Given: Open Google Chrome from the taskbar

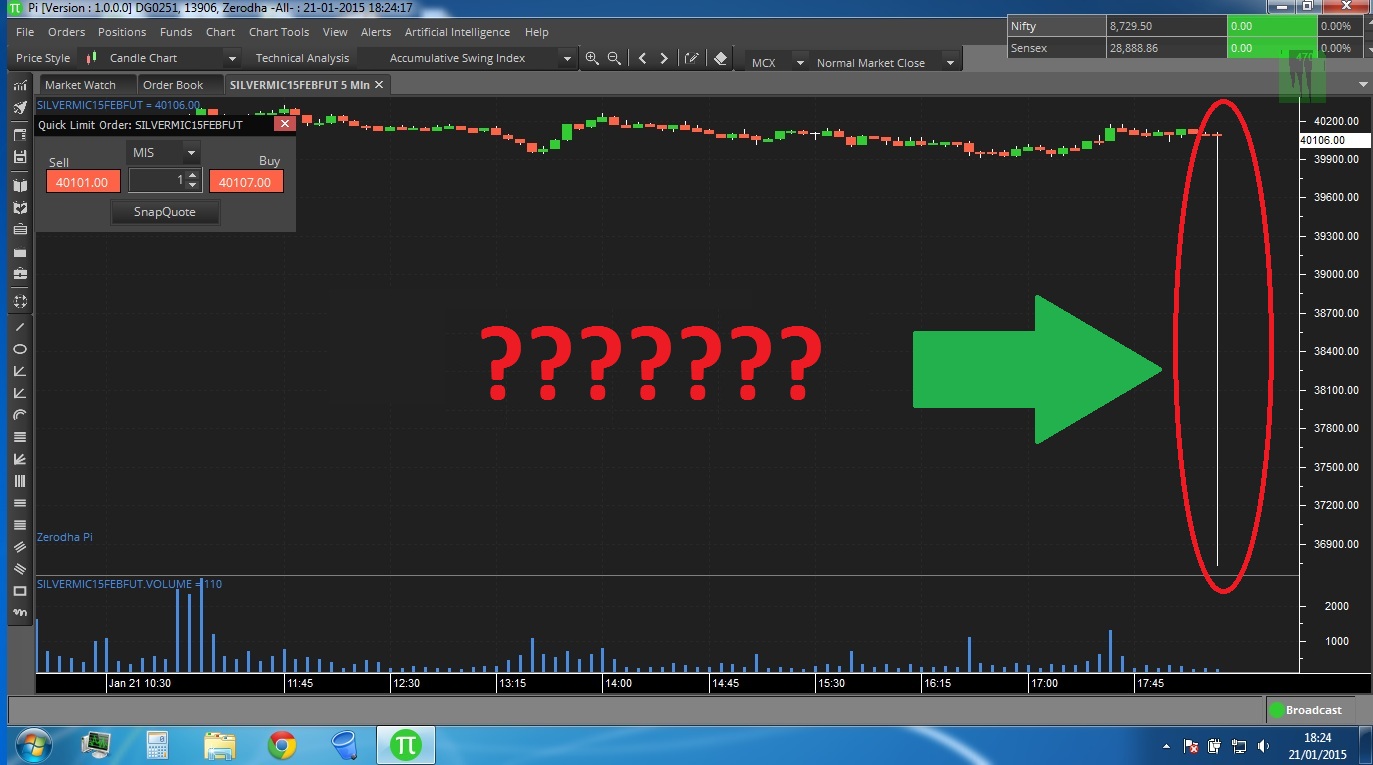Looking at the screenshot, I should coord(282,745).
